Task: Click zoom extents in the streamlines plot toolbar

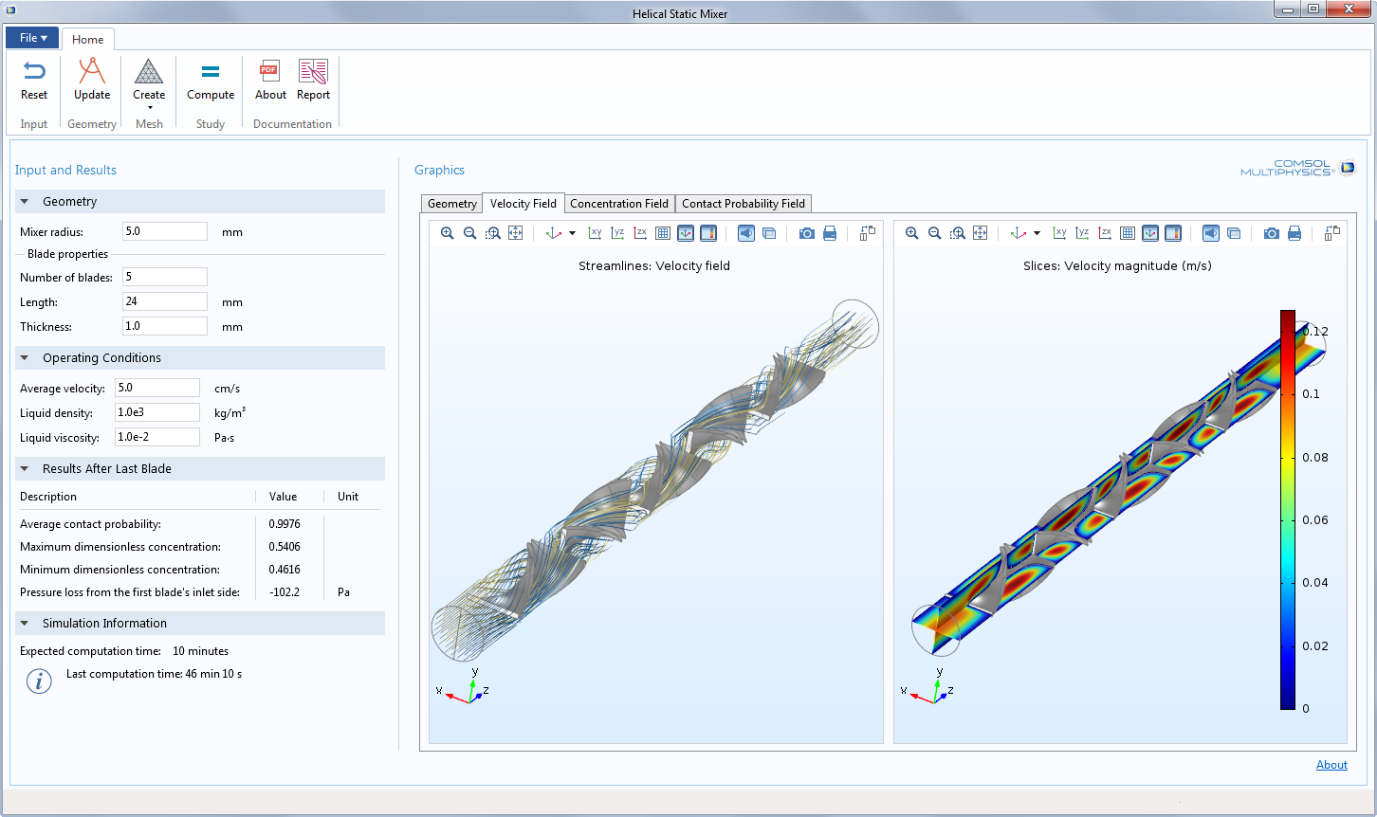Action: 516,233
